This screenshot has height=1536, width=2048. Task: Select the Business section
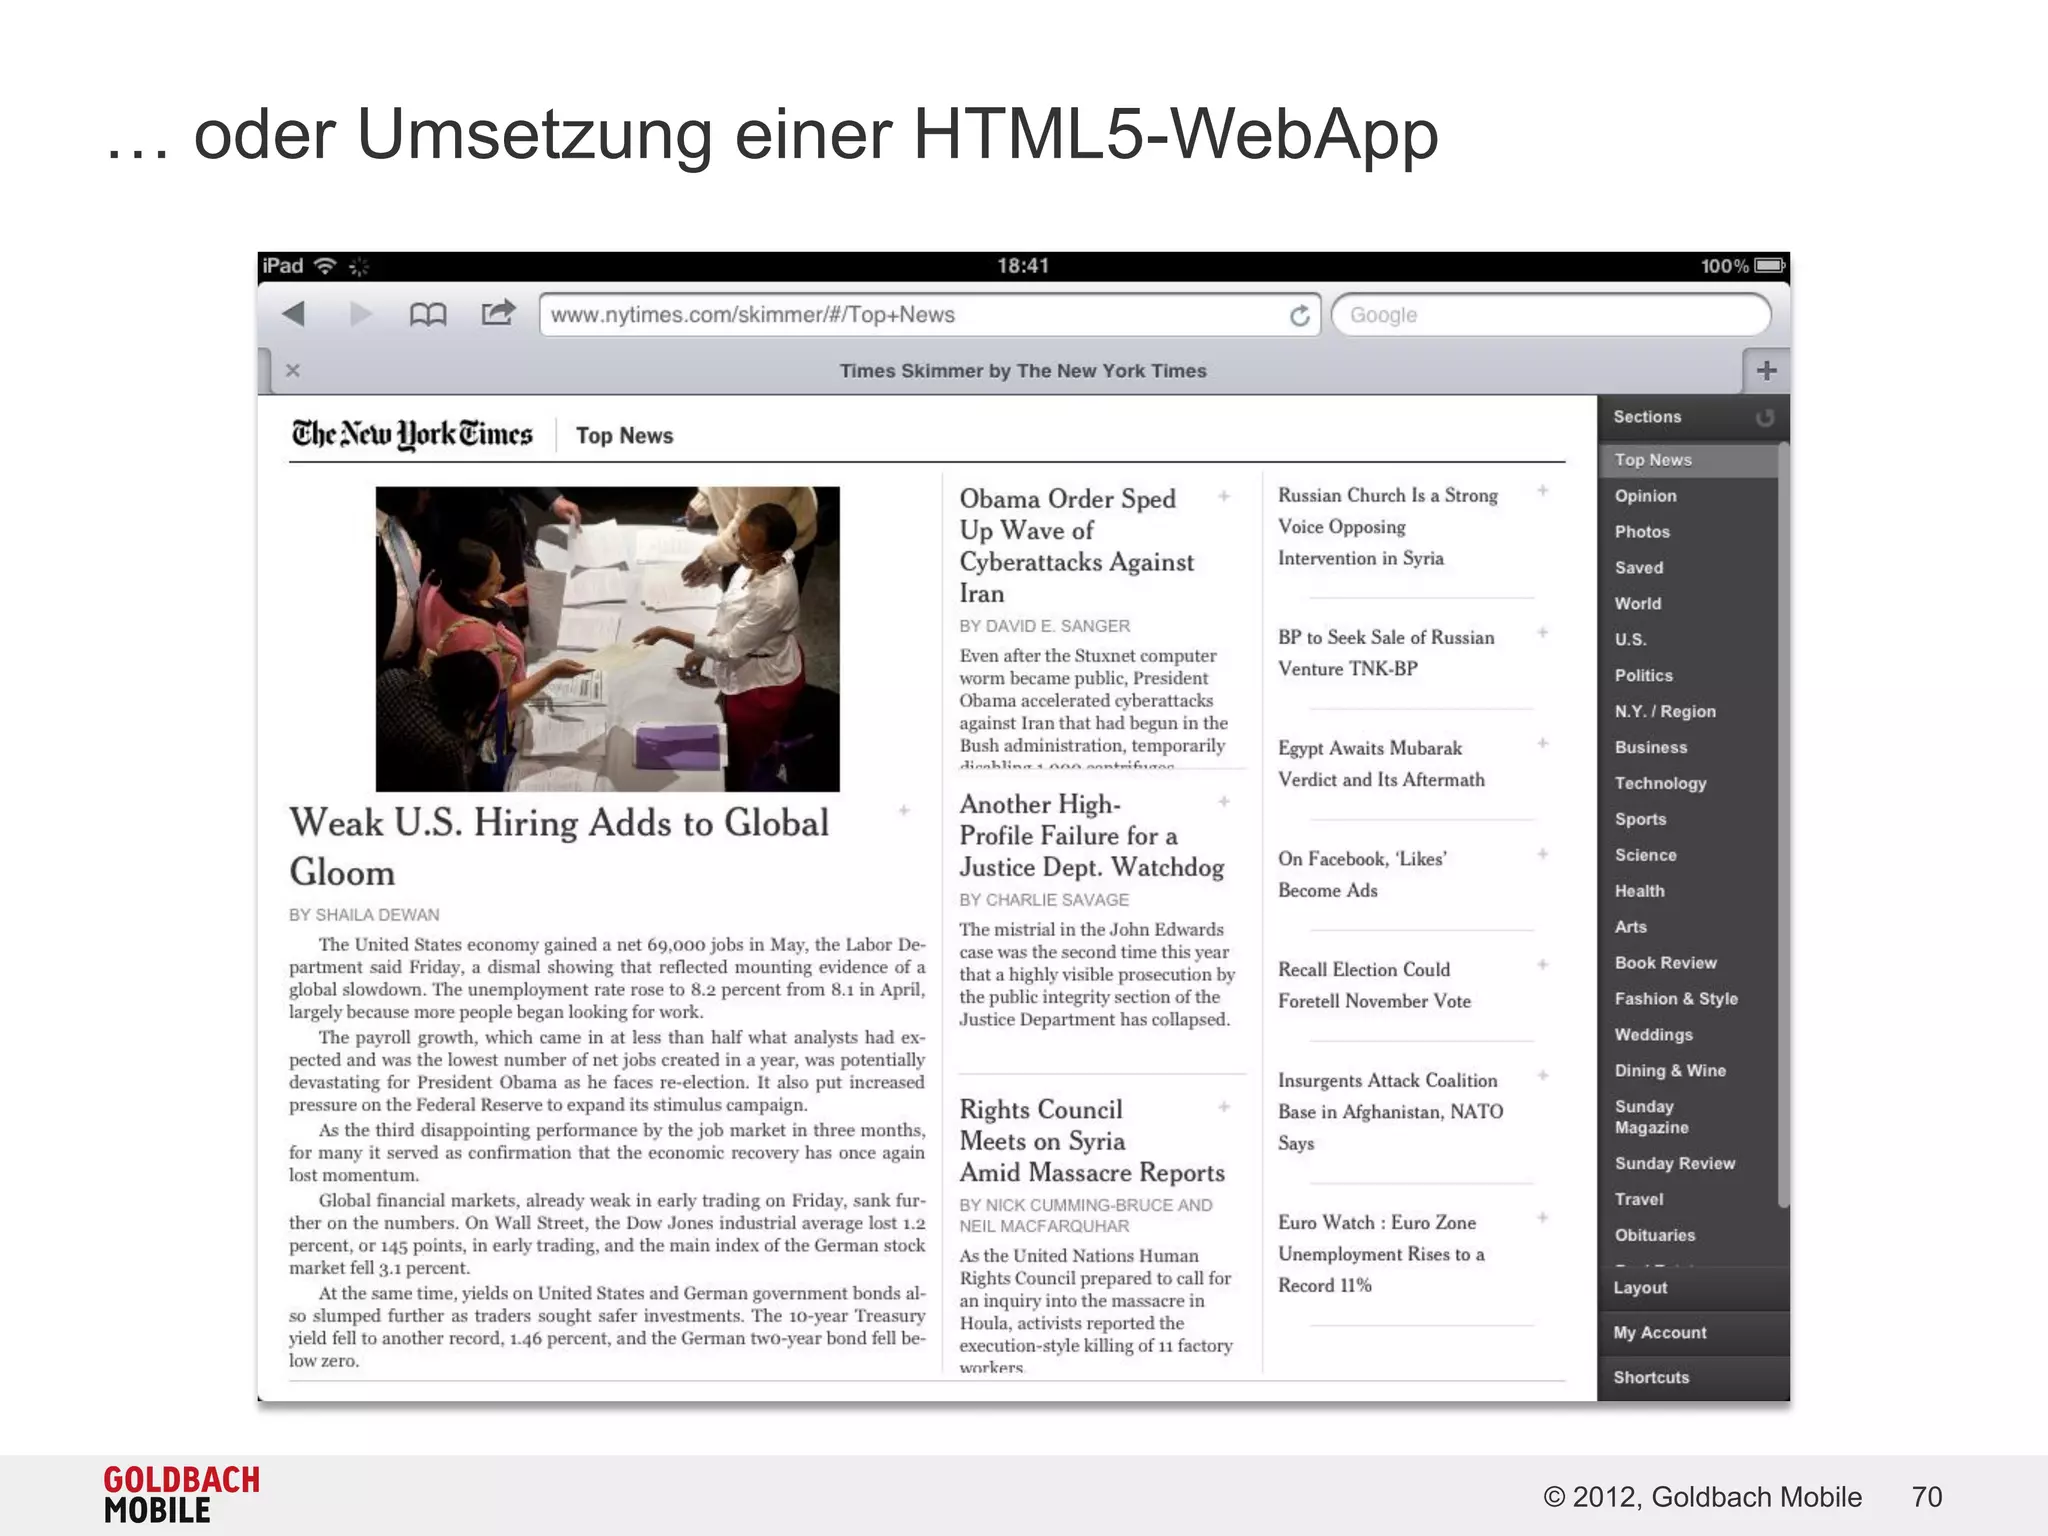pos(1651,748)
